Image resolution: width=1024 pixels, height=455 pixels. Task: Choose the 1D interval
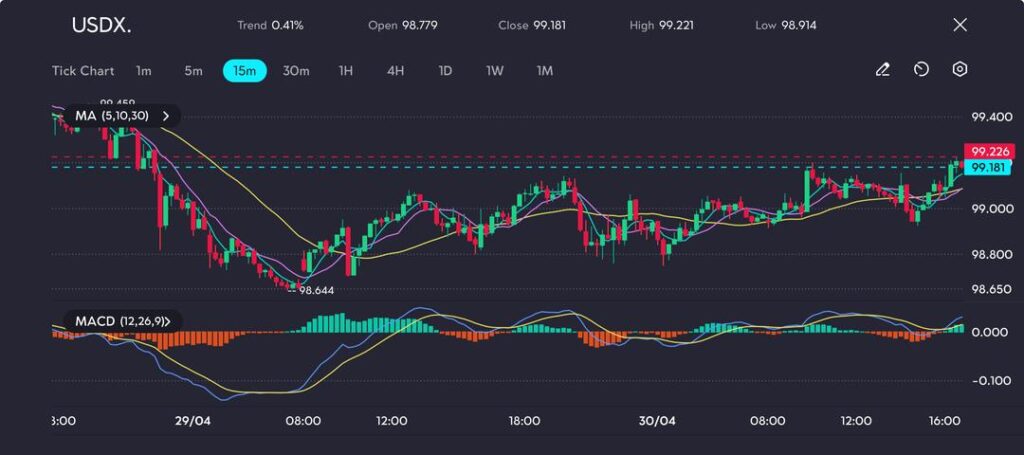point(445,71)
